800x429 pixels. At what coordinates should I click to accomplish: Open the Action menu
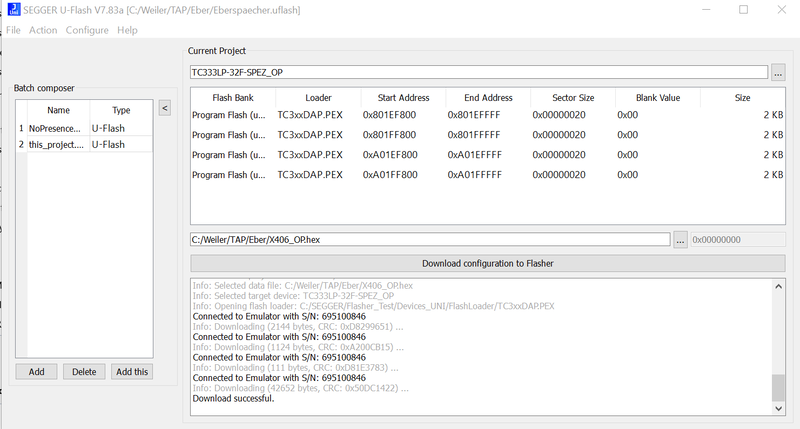click(x=43, y=30)
